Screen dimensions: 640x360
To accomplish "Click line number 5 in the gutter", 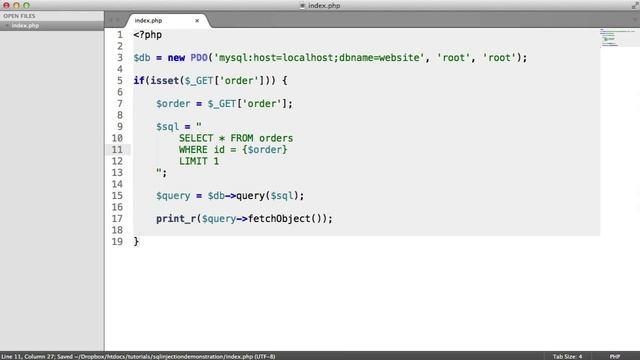I will tap(120, 81).
